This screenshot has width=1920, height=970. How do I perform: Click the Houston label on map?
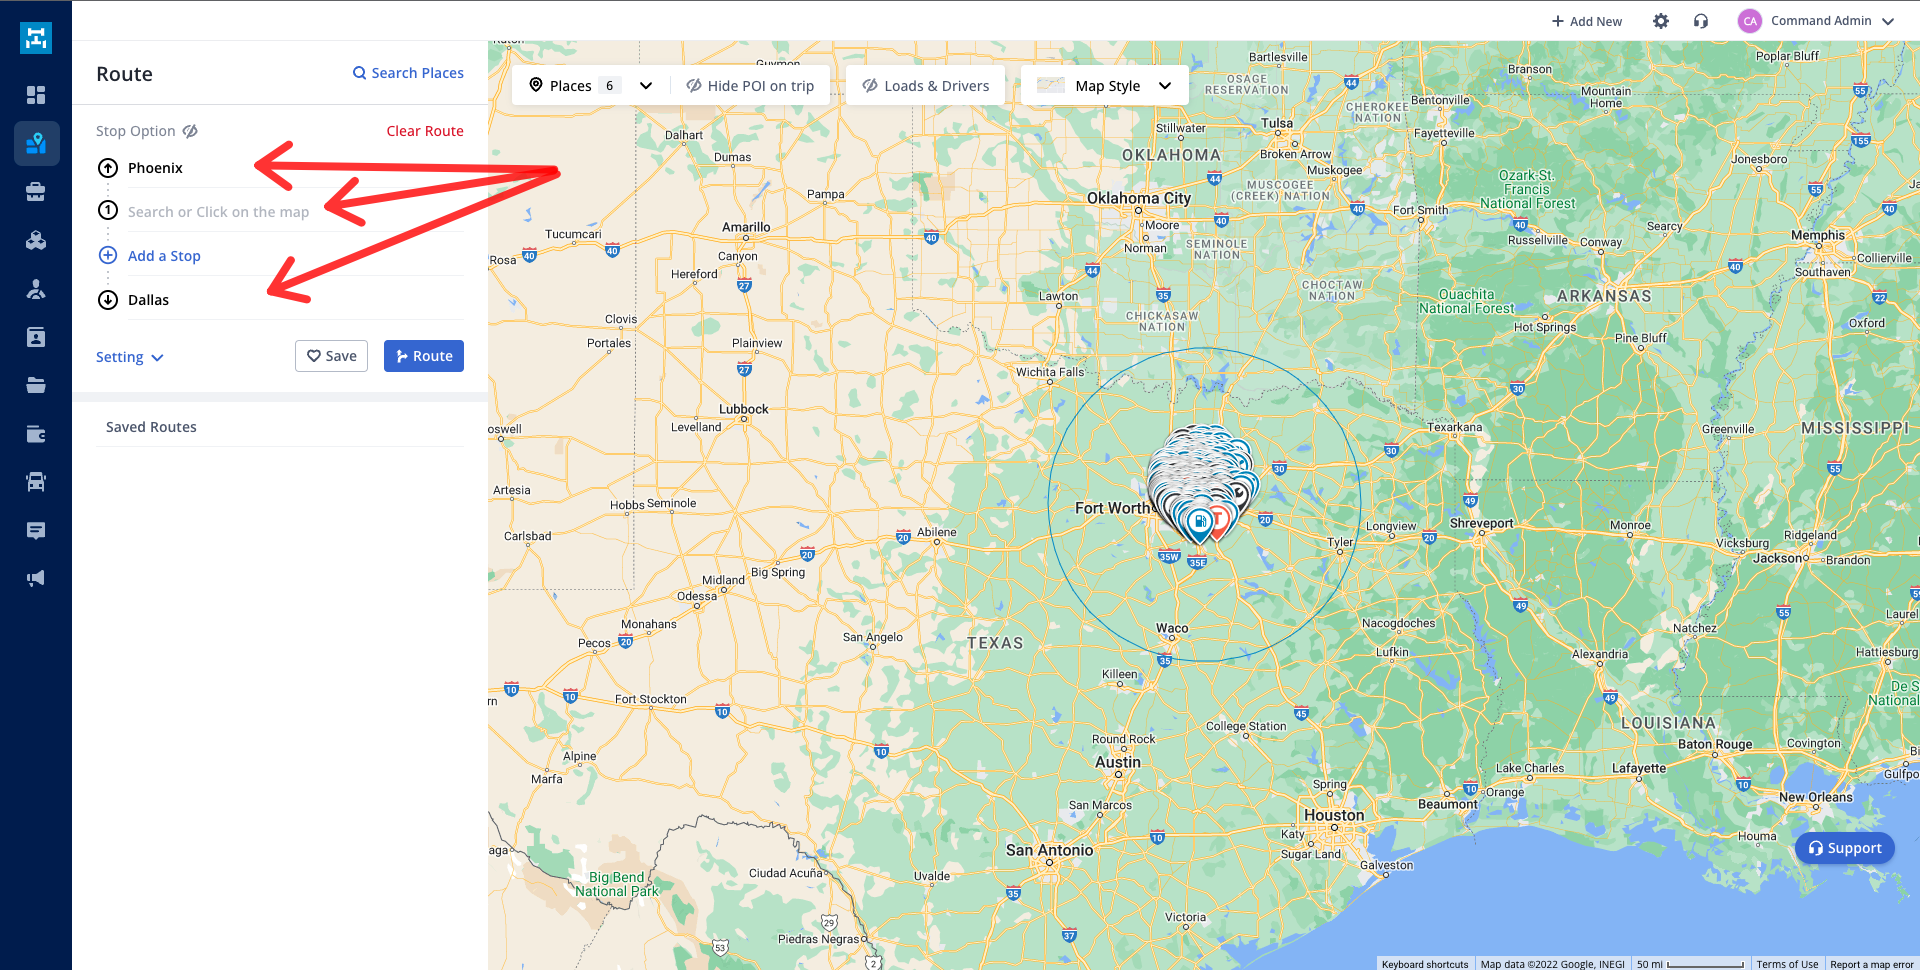tap(1334, 815)
